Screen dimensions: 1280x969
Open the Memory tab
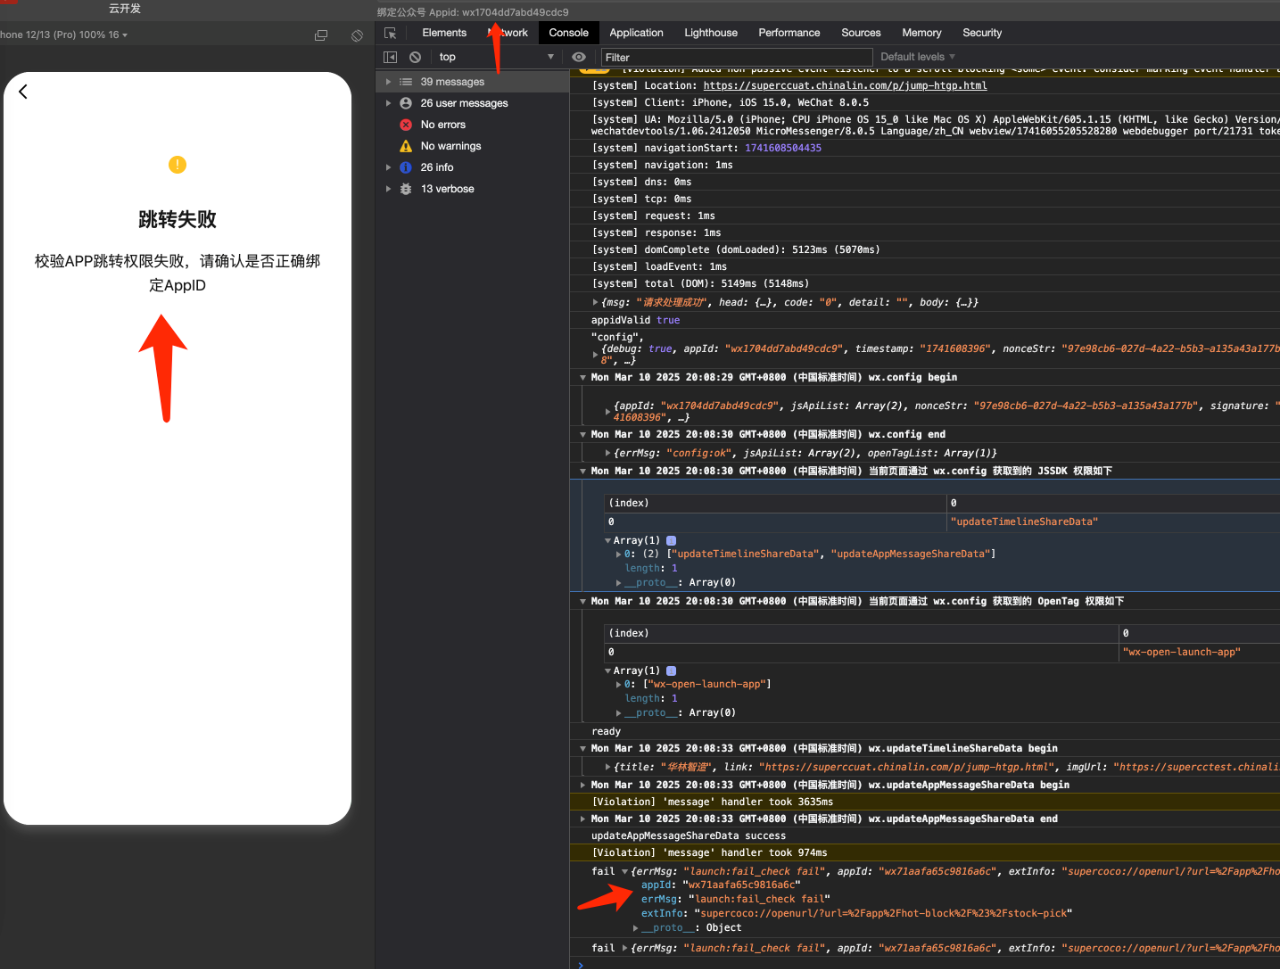[x=922, y=33]
